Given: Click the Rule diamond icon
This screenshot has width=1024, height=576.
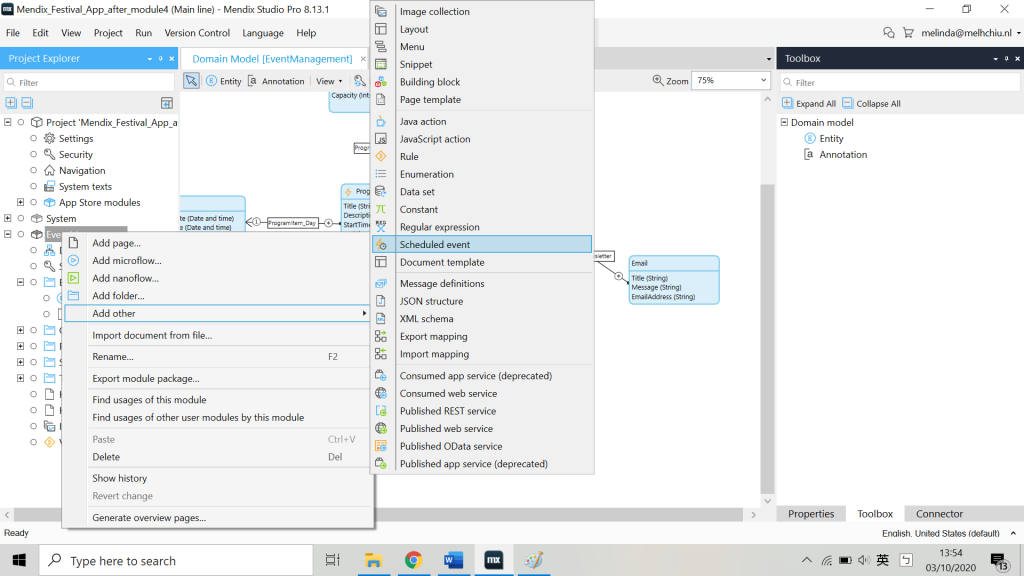Looking at the screenshot, I should point(381,157).
